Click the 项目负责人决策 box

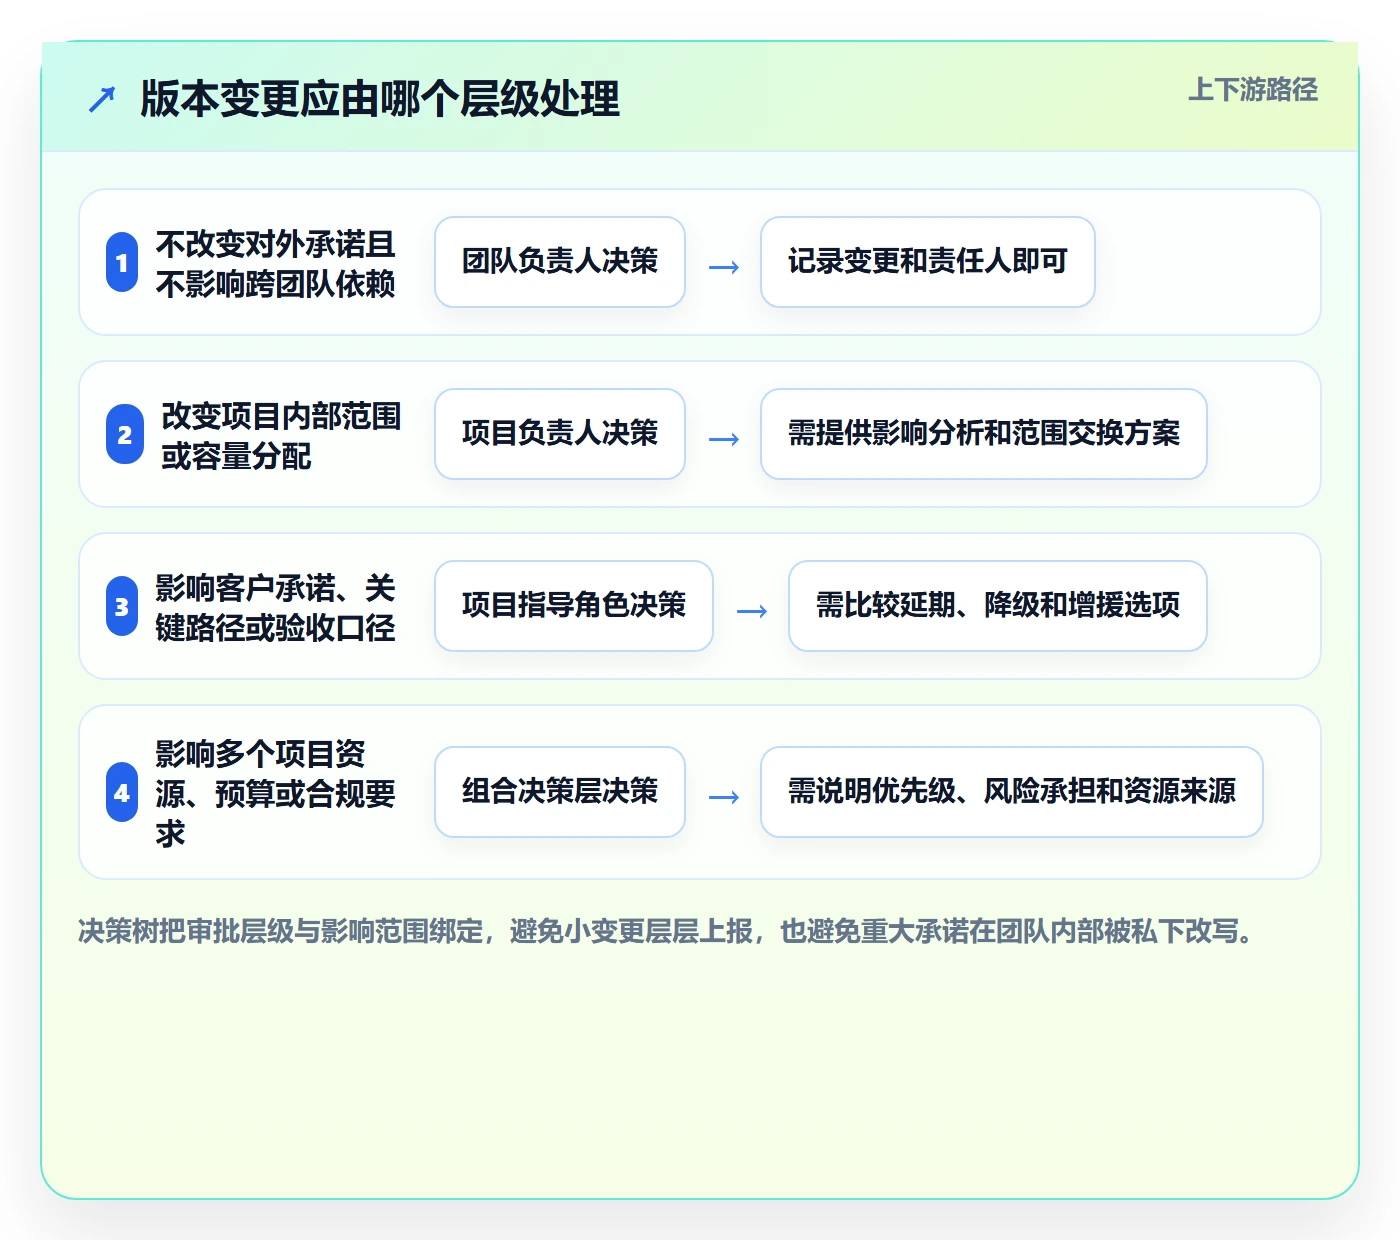tap(560, 434)
